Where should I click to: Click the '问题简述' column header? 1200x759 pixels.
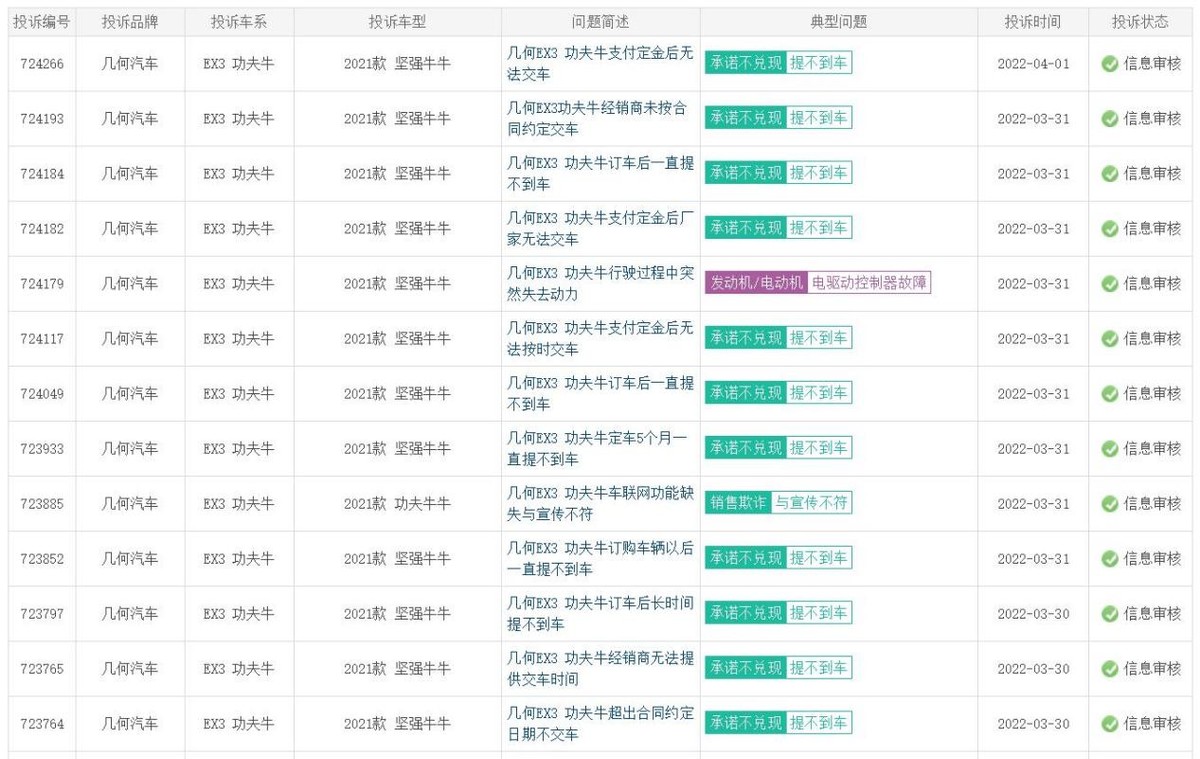coord(600,22)
